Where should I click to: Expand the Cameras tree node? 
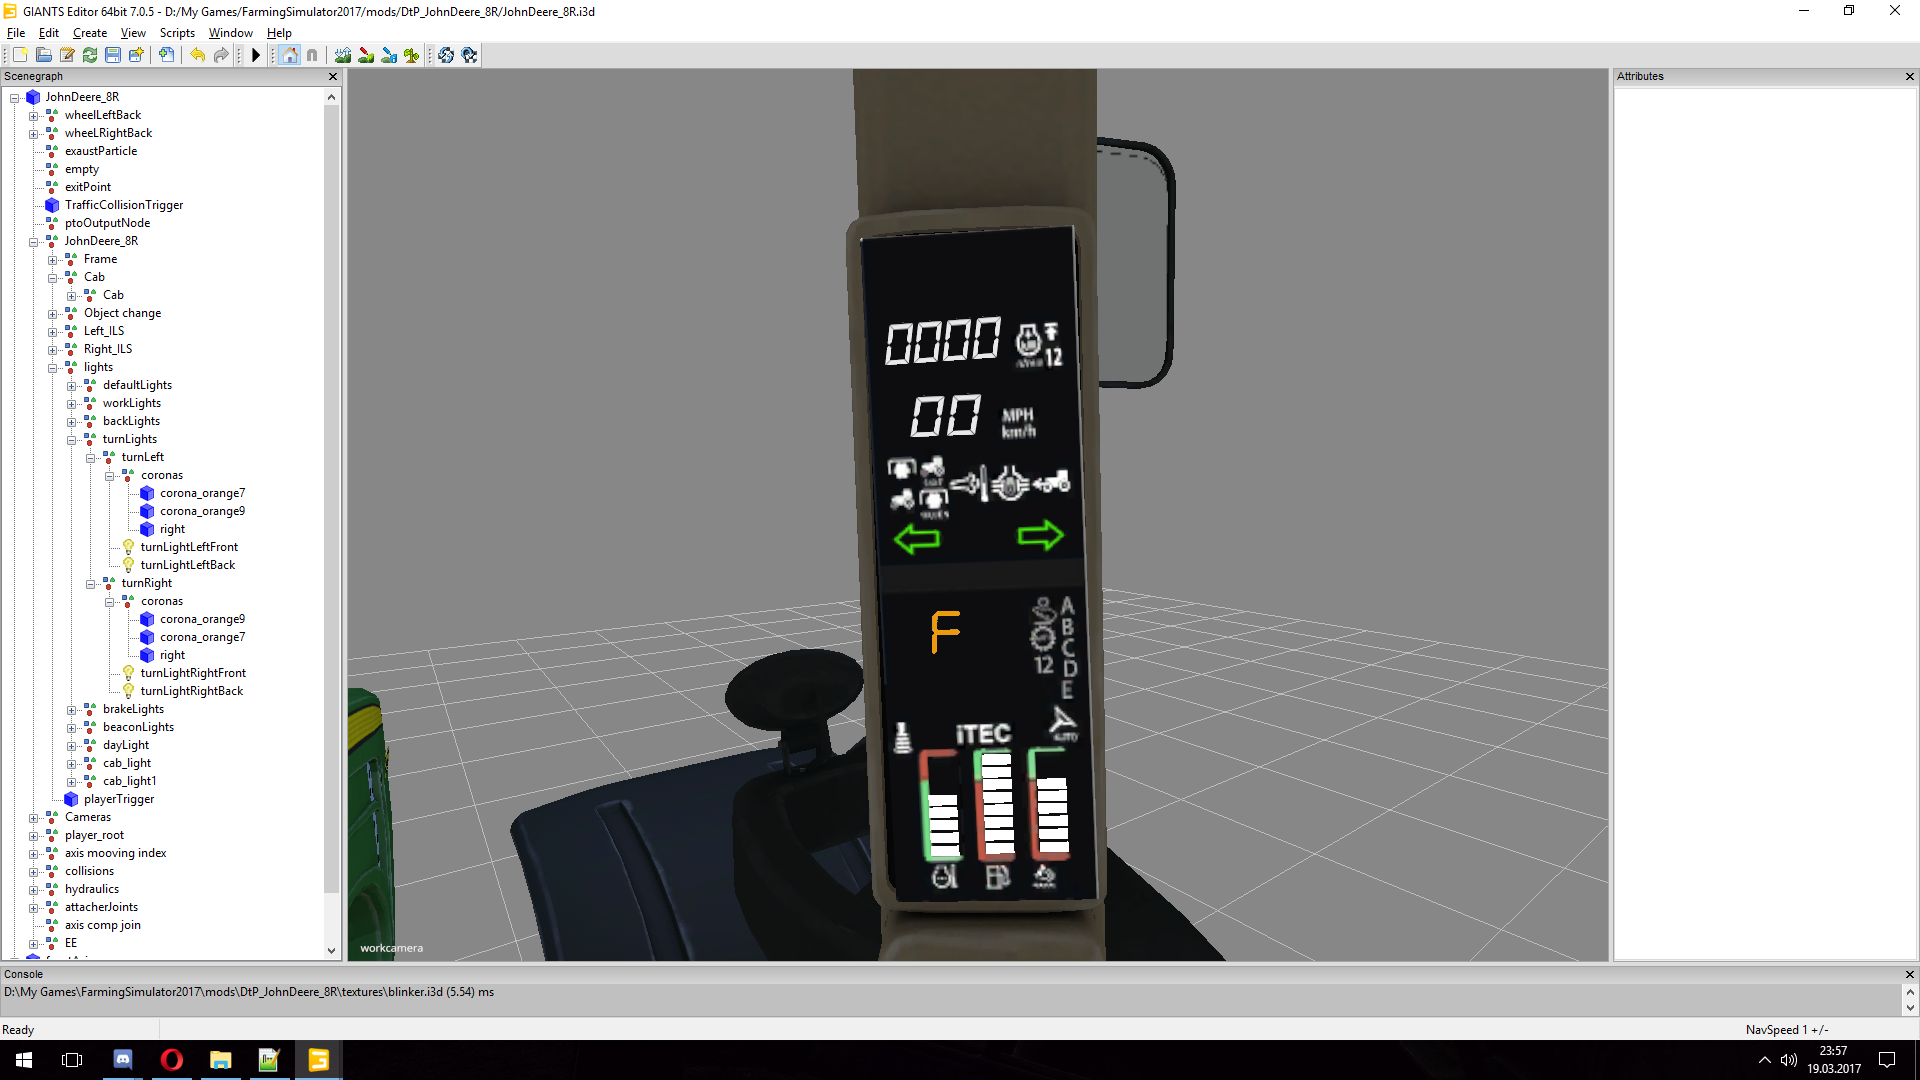(x=34, y=818)
